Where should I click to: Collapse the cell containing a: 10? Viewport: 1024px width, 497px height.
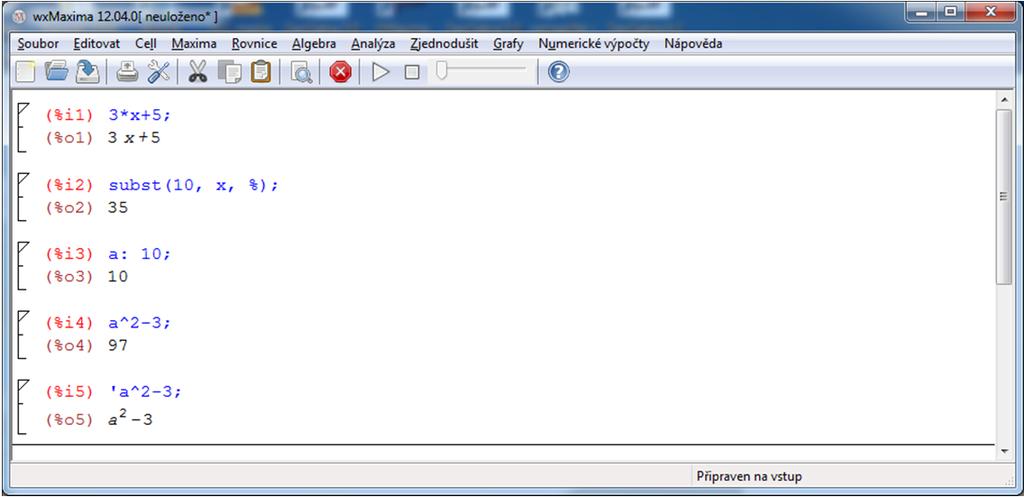pyautogui.click(x=23, y=248)
